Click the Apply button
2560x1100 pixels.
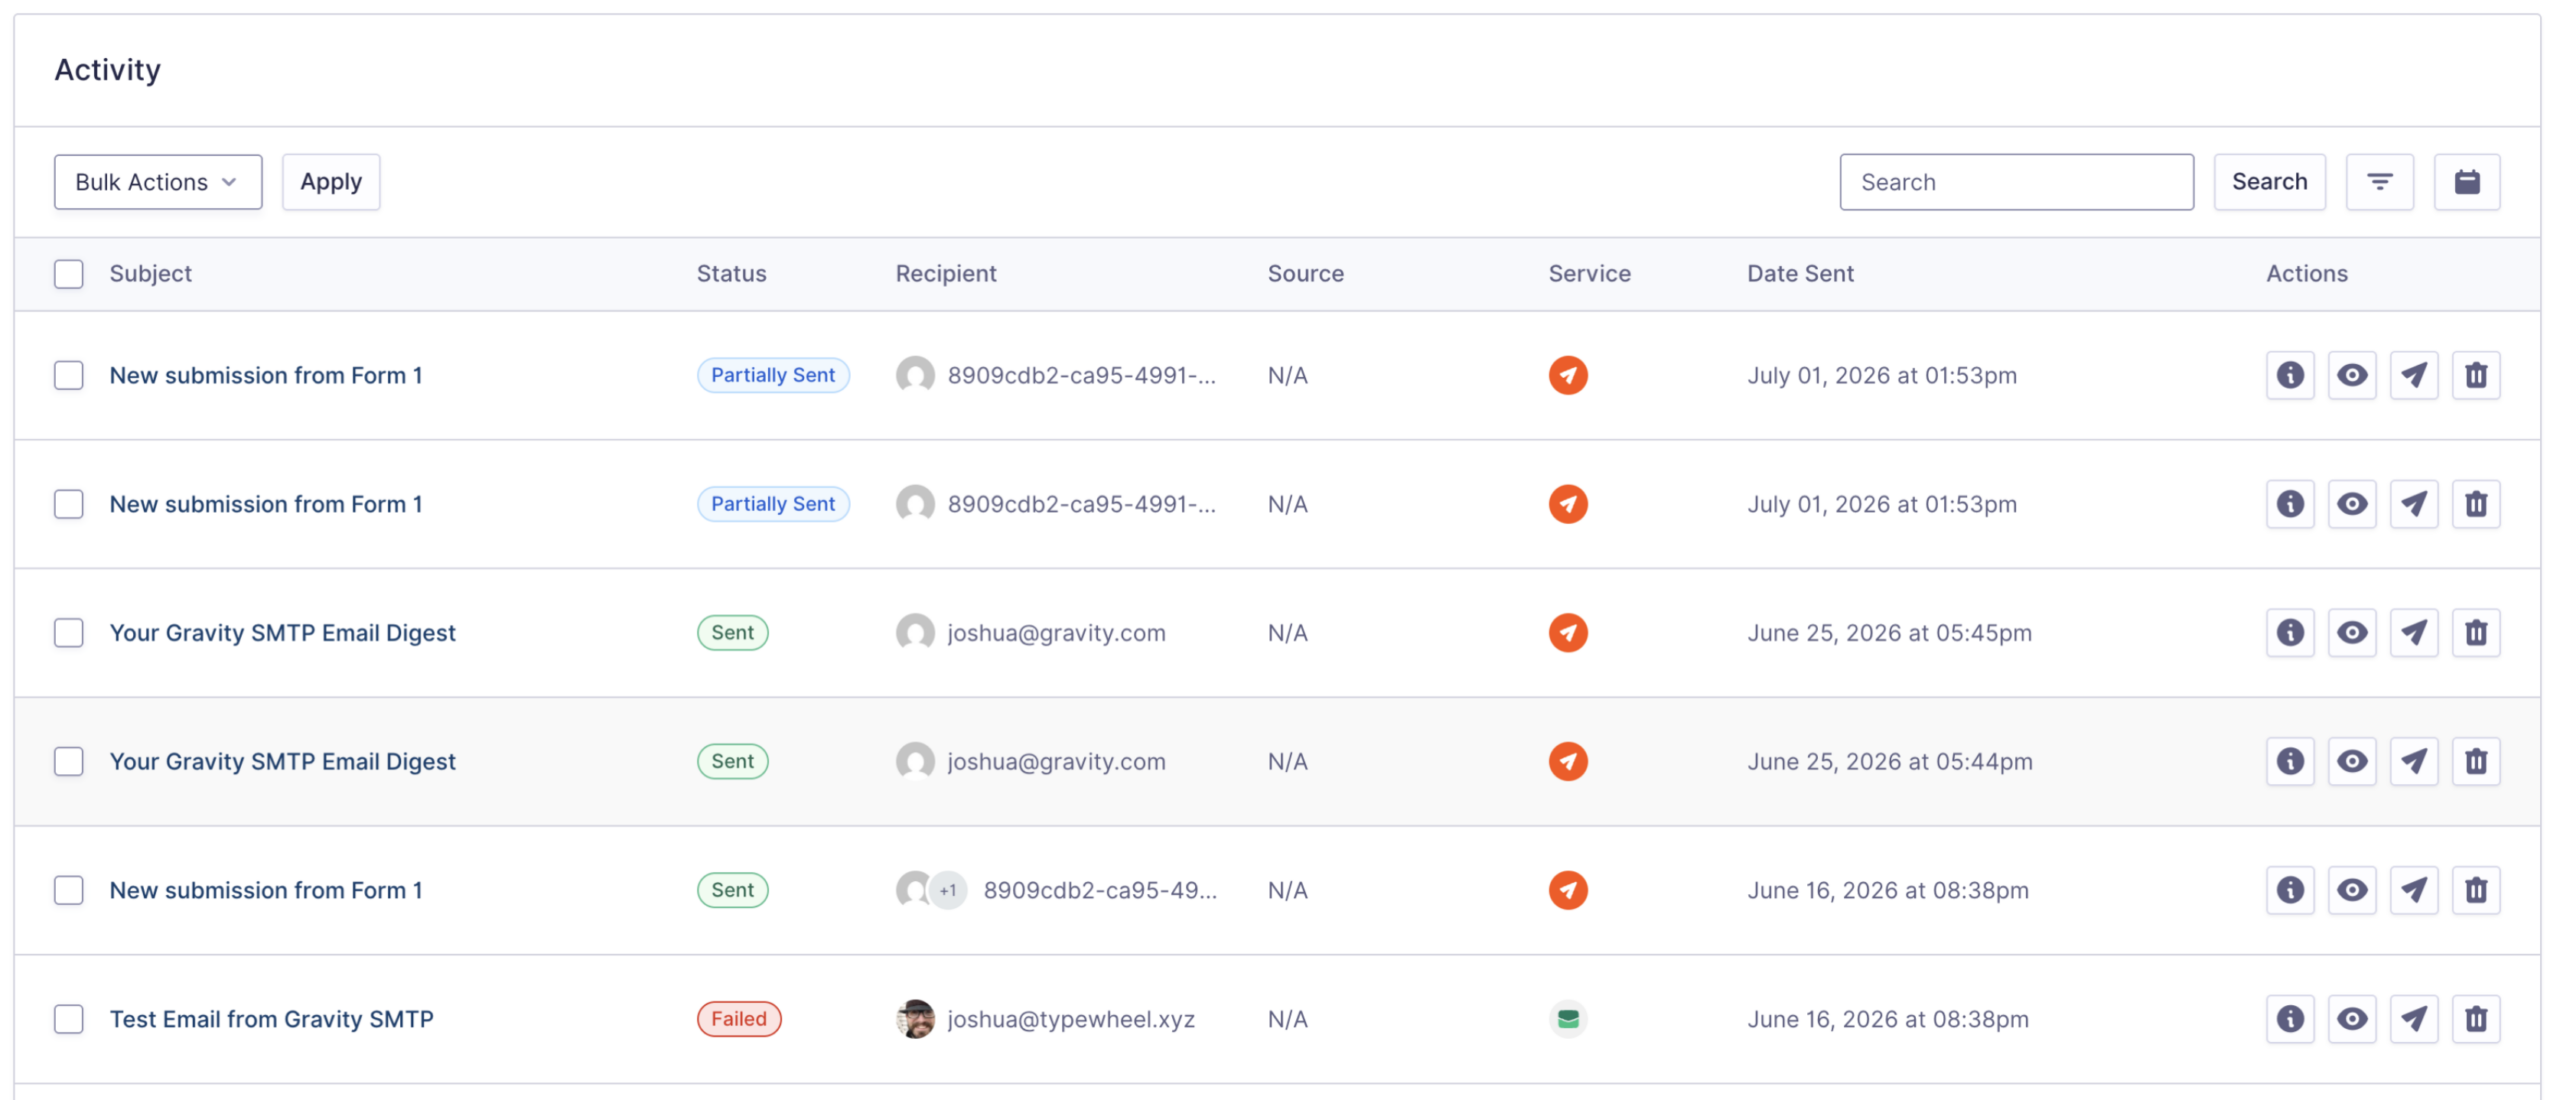click(x=331, y=182)
